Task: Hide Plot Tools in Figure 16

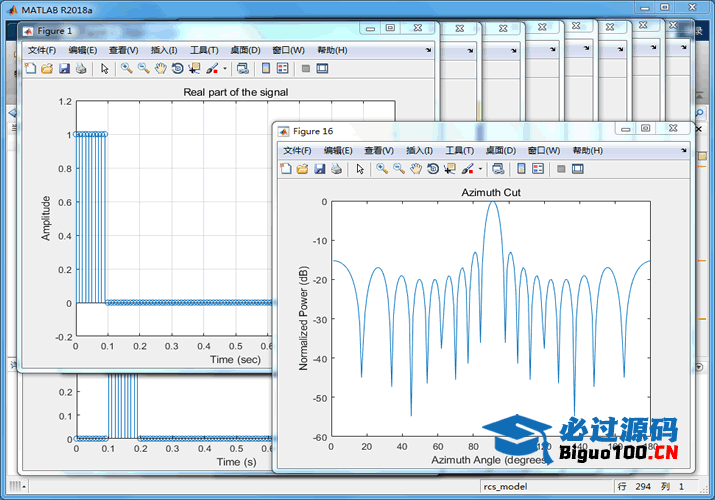Action: [x=561, y=169]
